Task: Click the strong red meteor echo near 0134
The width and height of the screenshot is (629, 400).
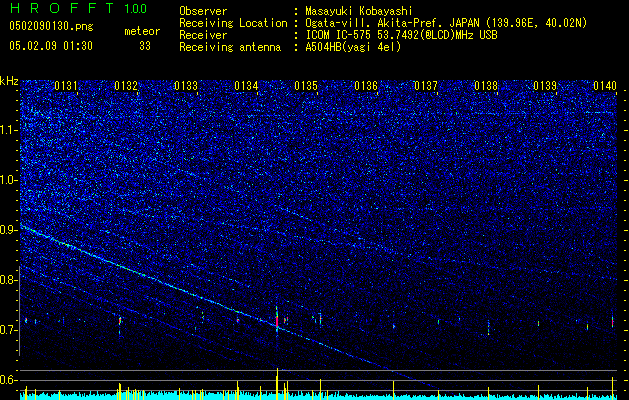Action: (277, 321)
